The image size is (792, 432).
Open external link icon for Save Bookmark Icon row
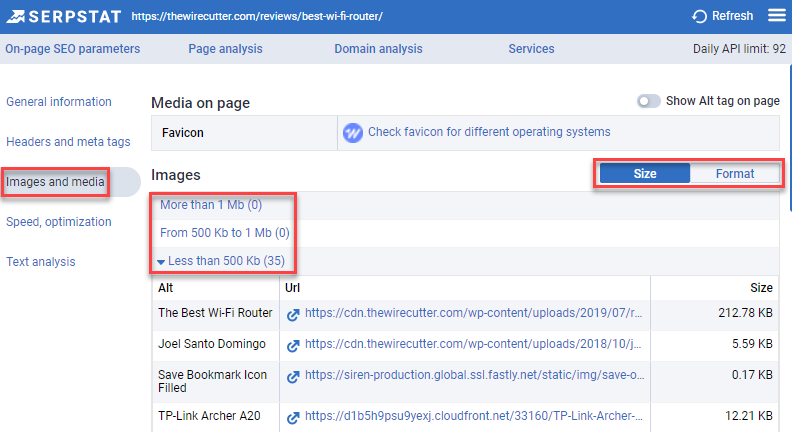[x=293, y=377]
